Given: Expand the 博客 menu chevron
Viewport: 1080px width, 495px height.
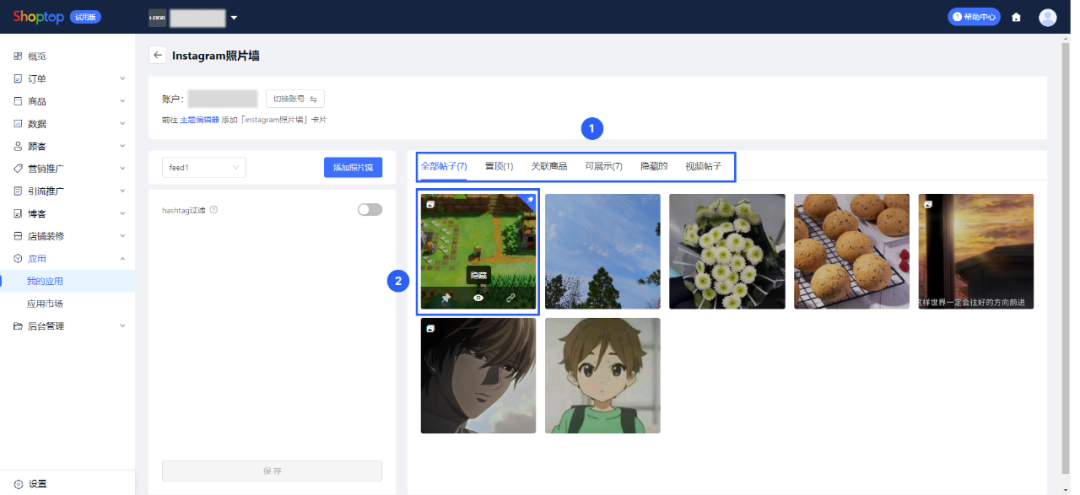Looking at the screenshot, I should [x=123, y=213].
